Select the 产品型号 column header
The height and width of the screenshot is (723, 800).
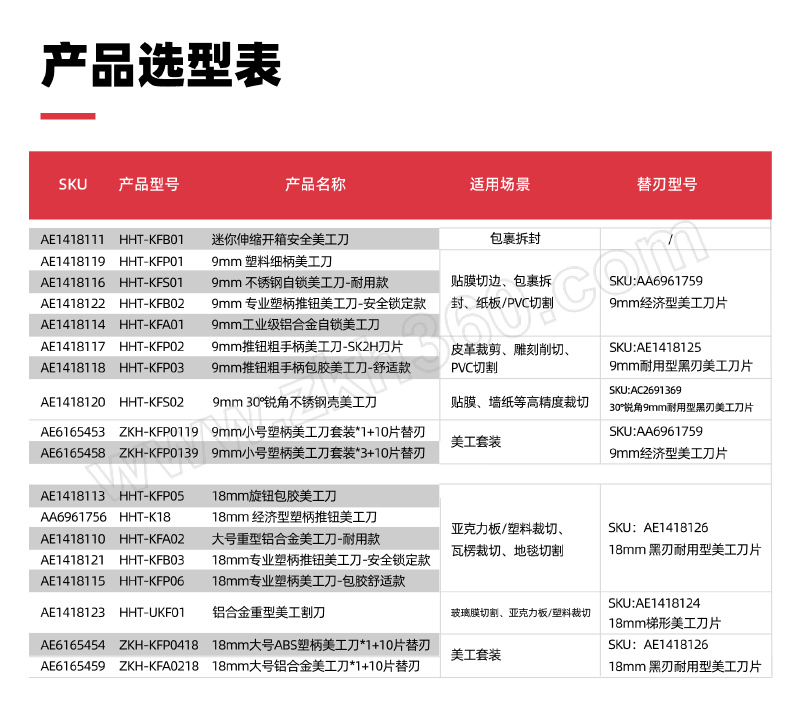(x=149, y=184)
